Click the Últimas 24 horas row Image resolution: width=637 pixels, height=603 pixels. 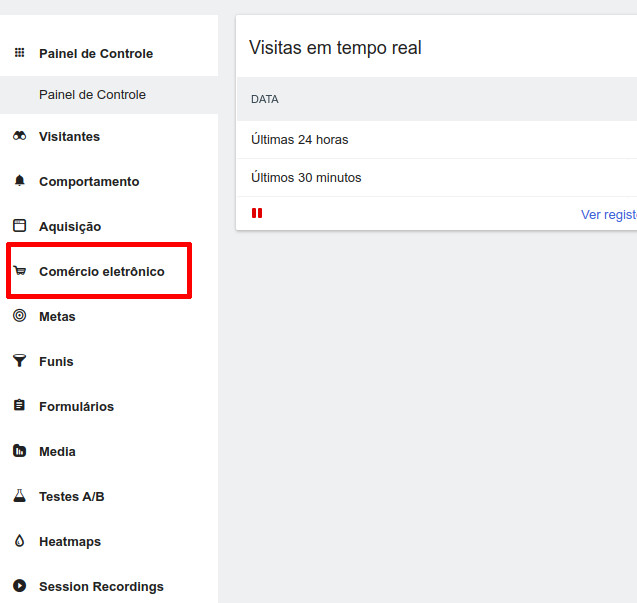pos(300,140)
